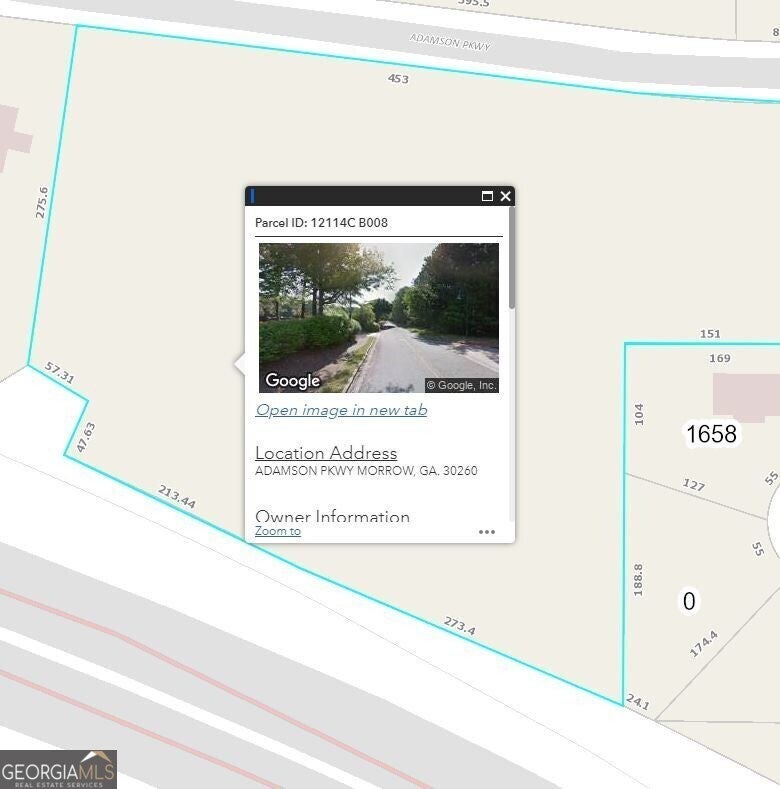Click the 453 boundary dimension label
This screenshot has width=780, height=789.
[398, 78]
